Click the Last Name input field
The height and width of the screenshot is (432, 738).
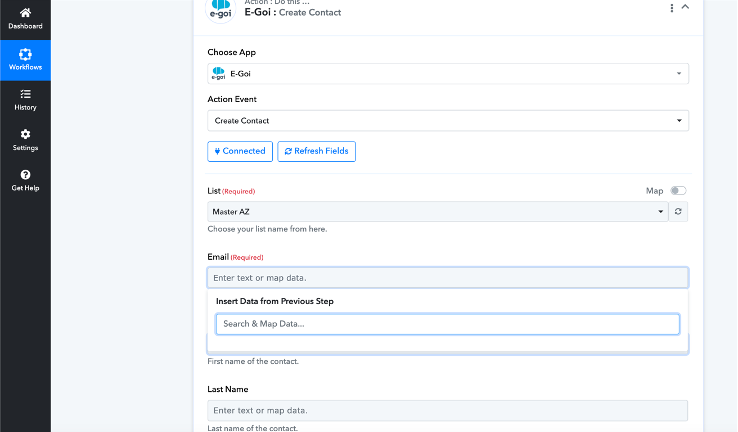point(448,410)
